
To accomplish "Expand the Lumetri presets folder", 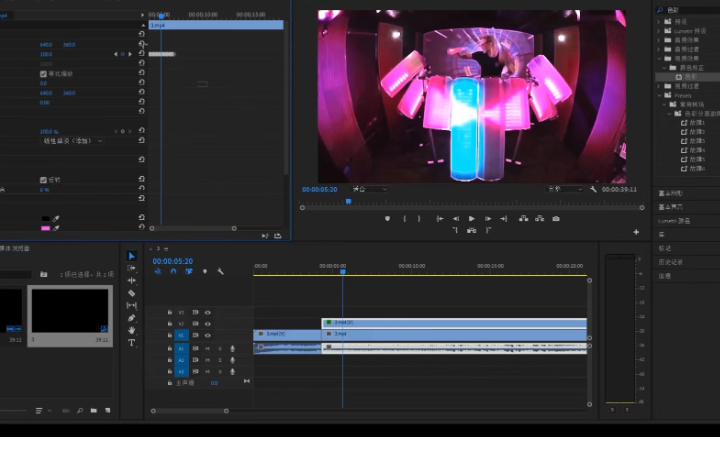I will [x=658, y=31].
